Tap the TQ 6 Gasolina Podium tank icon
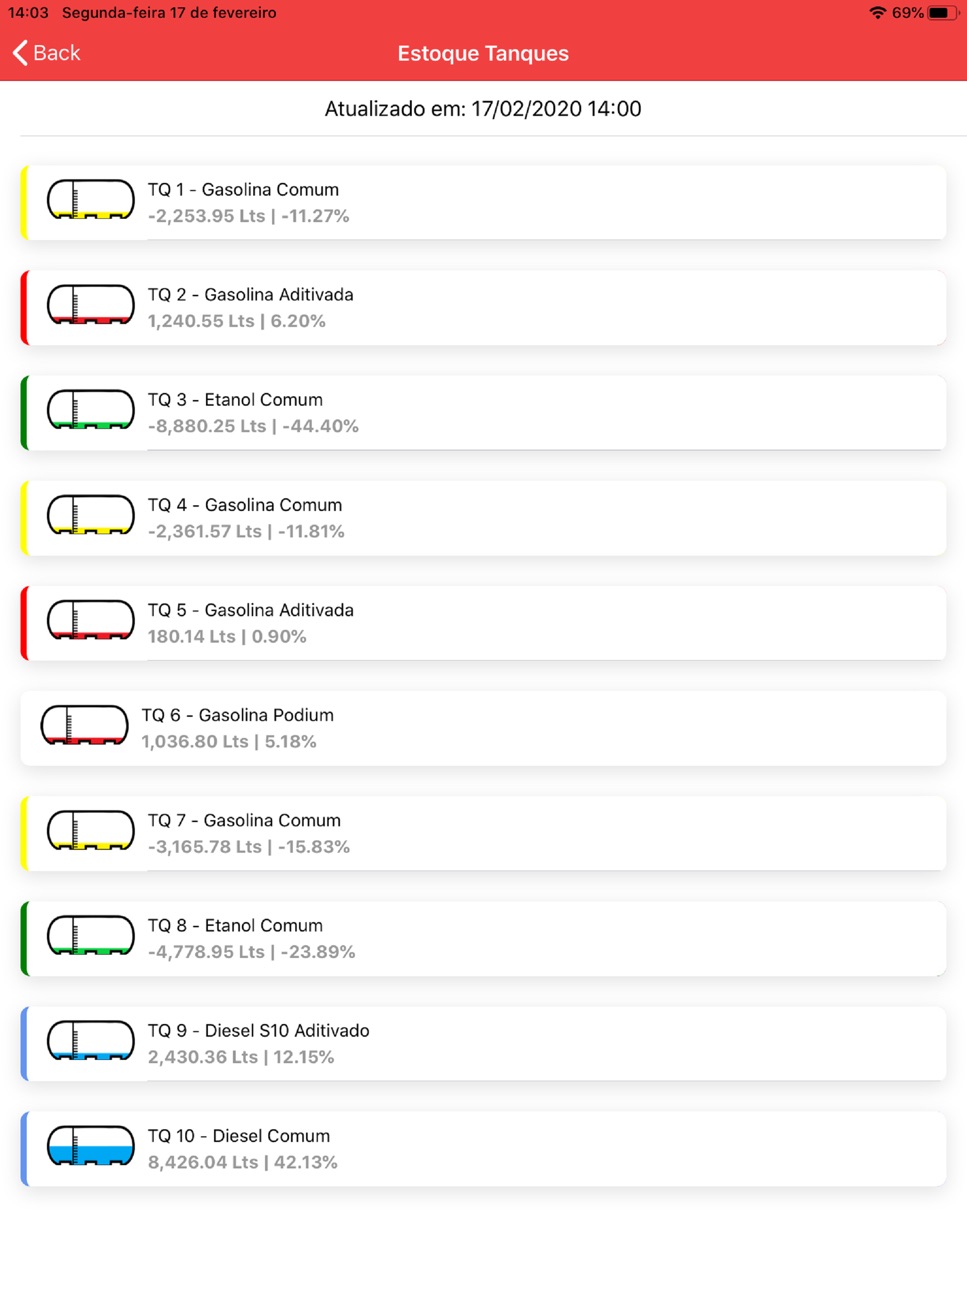The height and width of the screenshot is (1290, 967). (84, 725)
